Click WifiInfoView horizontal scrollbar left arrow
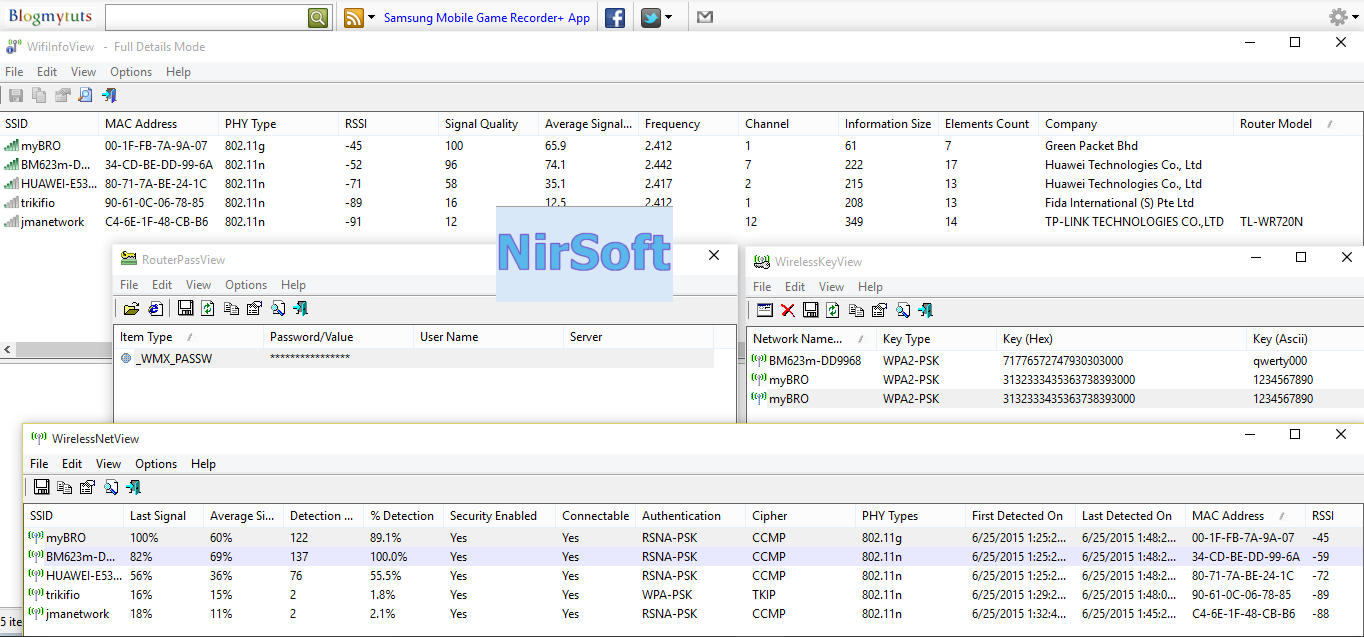Screen dimensions: 1364x637 pyautogui.click(x=8, y=350)
